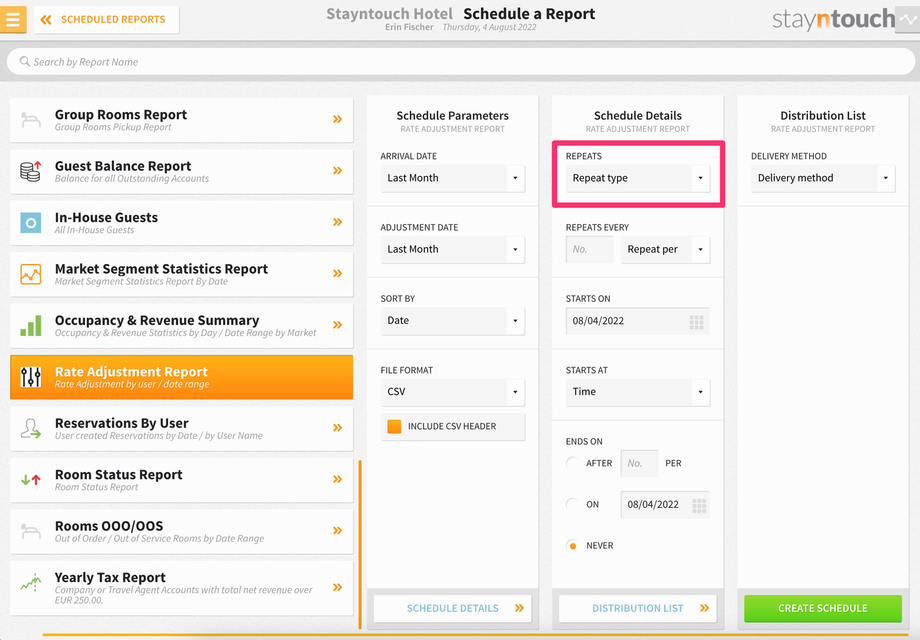Click the Yearly Tax Report graph icon

(x=31, y=583)
